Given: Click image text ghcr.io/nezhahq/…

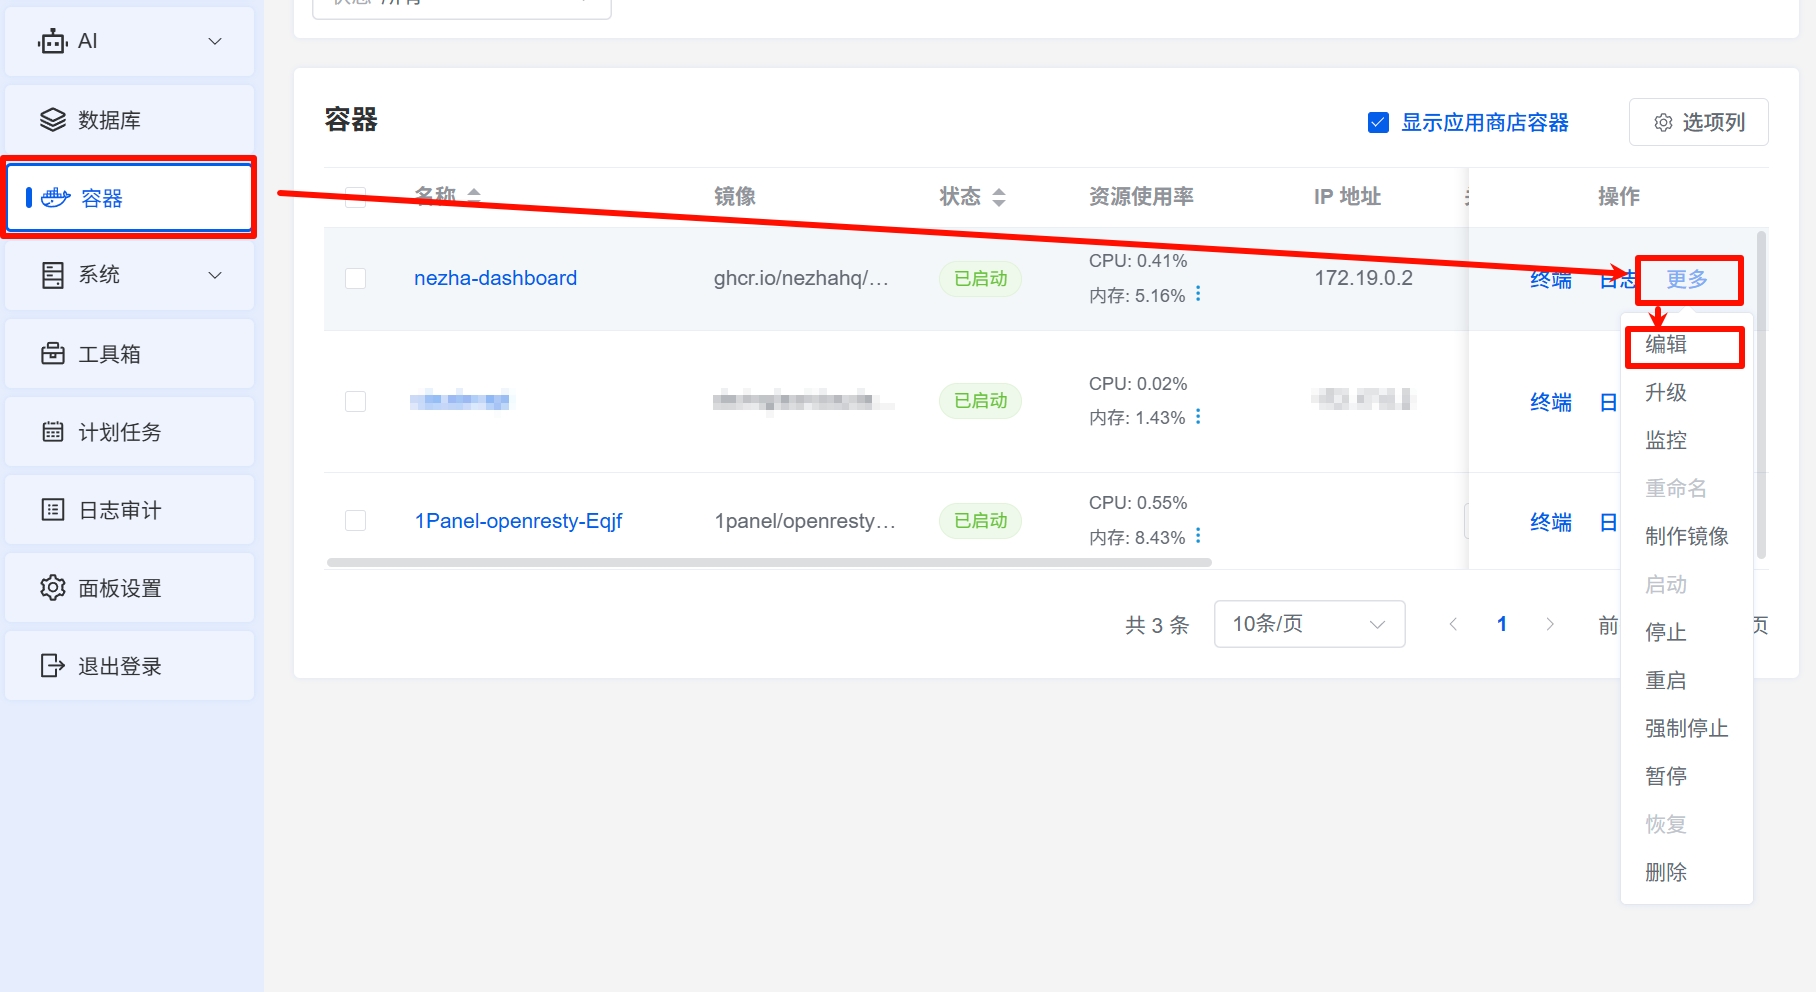Looking at the screenshot, I should [801, 278].
